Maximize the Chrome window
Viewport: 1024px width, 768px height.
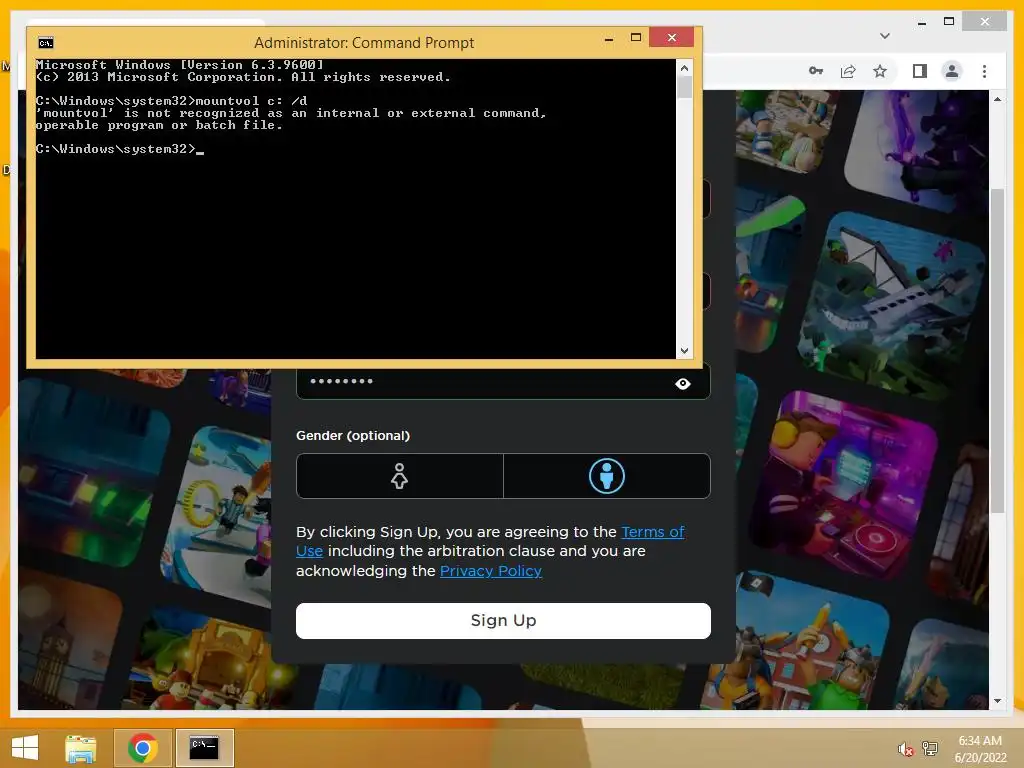[x=949, y=22]
